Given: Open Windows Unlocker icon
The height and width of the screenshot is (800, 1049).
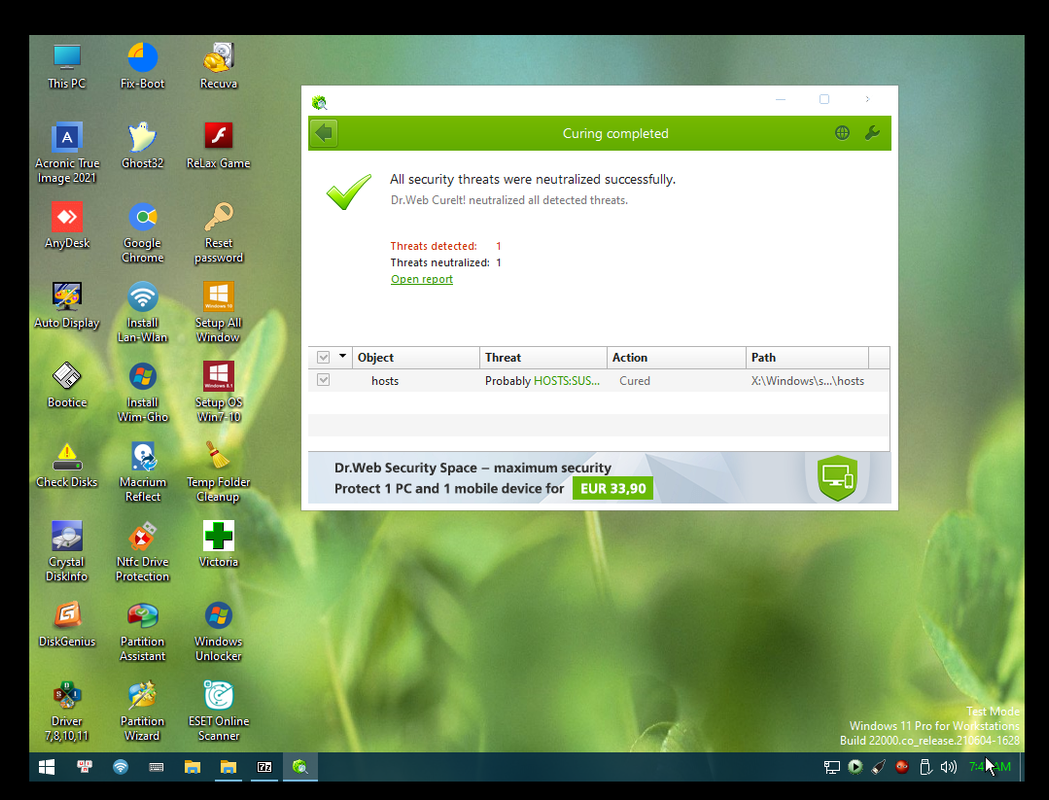Looking at the screenshot, I should coord(218,631).
